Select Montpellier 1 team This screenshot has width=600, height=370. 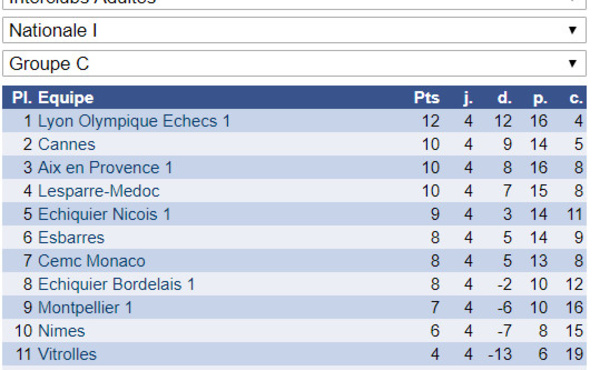click(x=85, y=308)
